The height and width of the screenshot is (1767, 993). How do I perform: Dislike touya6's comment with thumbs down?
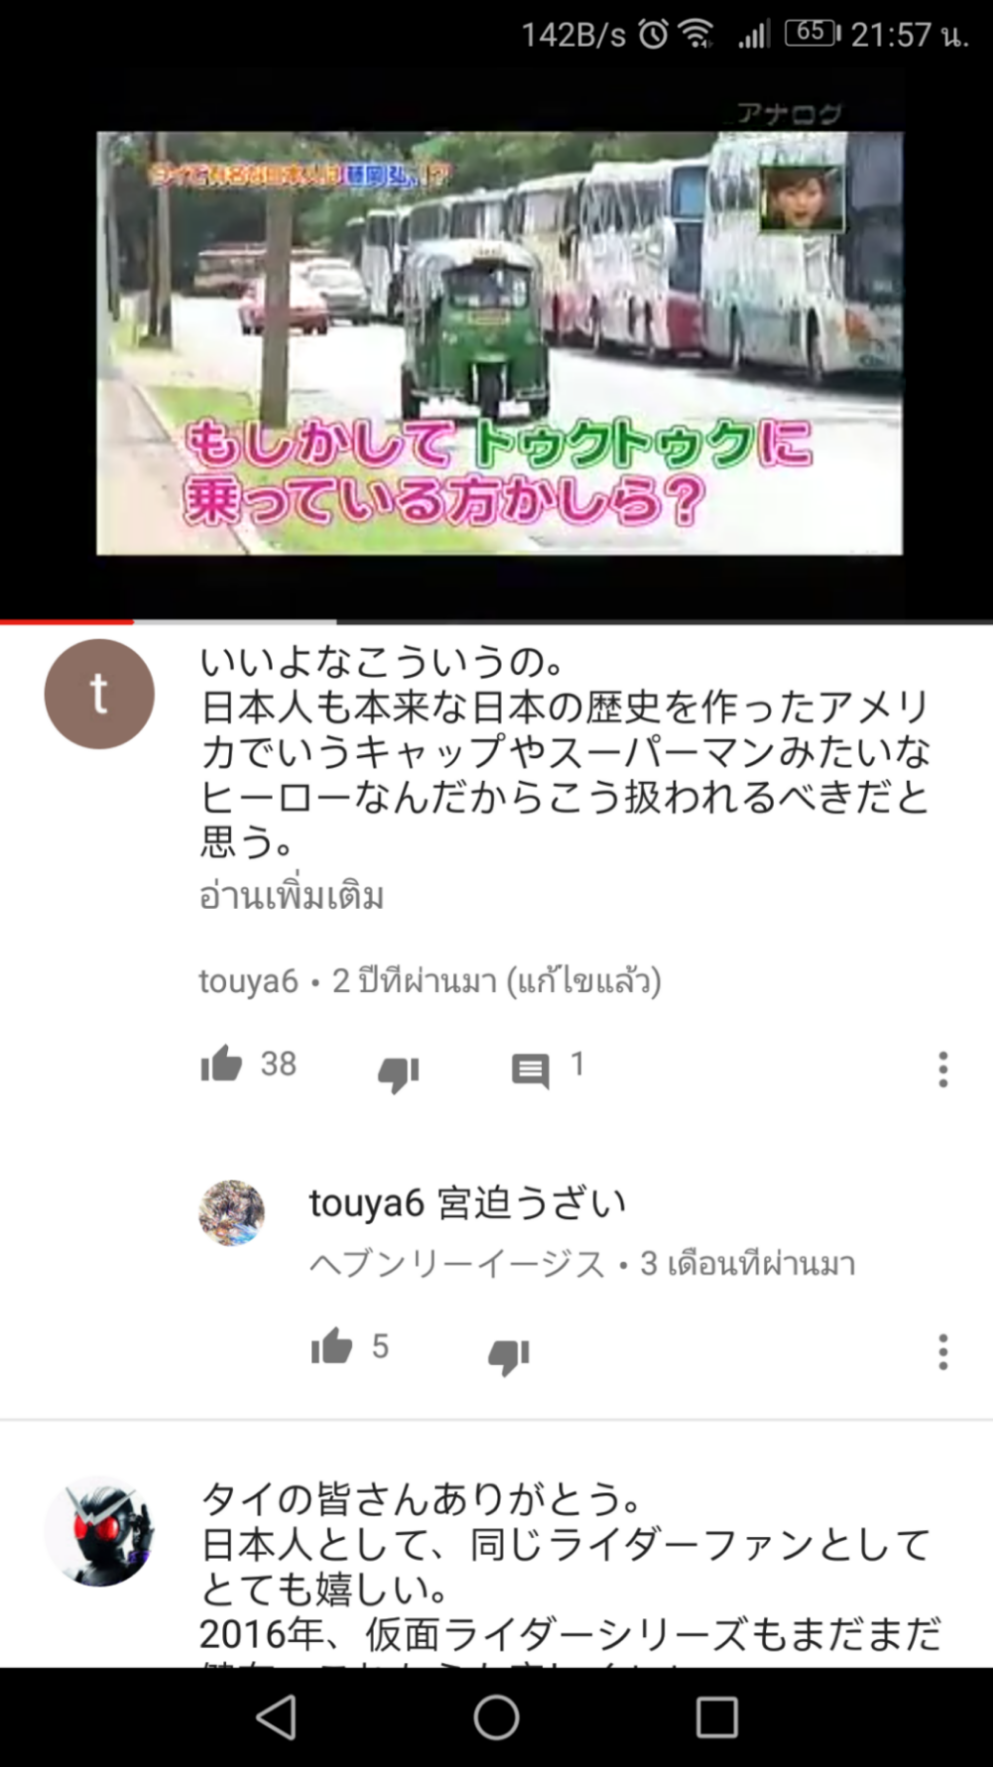tap(398, 1072)
